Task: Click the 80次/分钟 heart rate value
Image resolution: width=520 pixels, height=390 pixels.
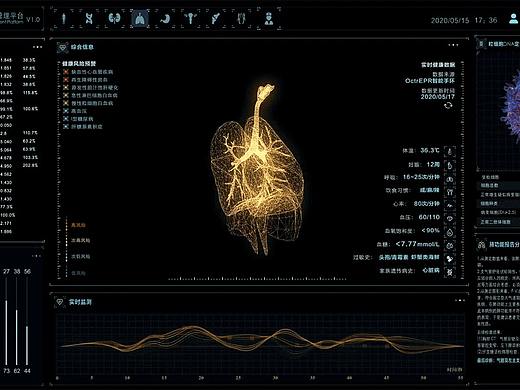Action: click(426, 204)
